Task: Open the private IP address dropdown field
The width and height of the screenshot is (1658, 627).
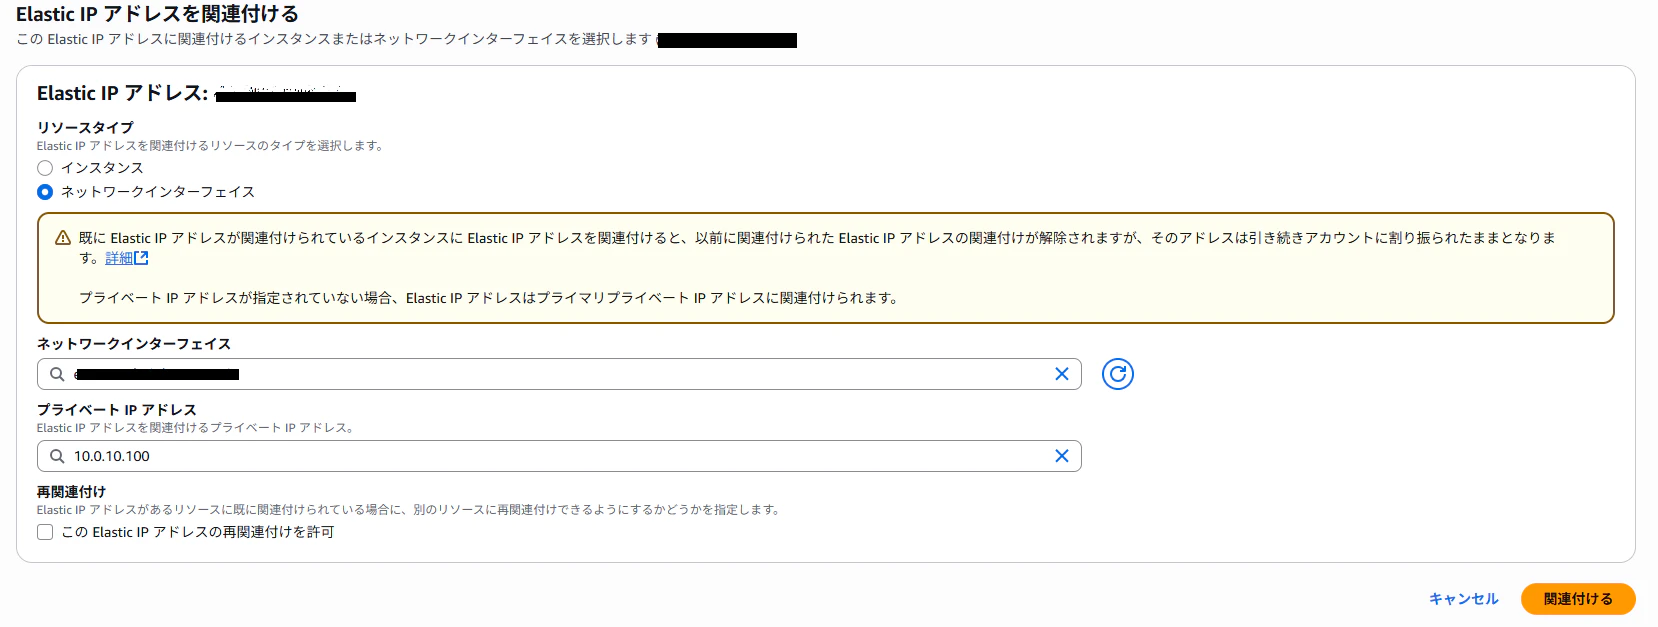Action: tap(559, 456)
